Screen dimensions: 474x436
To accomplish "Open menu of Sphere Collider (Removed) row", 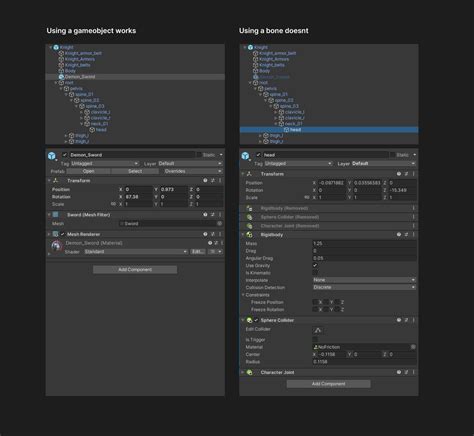I will coord(414,217).
